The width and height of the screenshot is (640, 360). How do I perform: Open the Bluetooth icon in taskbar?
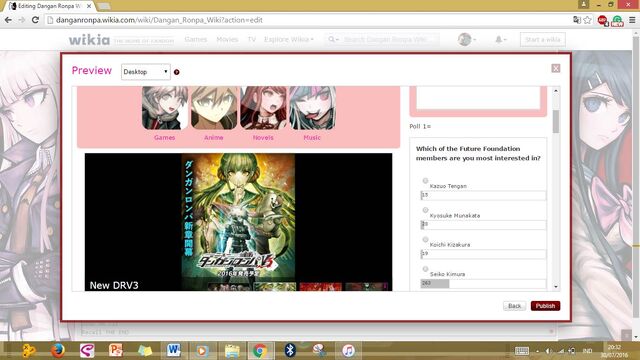(x=290, y=350)
